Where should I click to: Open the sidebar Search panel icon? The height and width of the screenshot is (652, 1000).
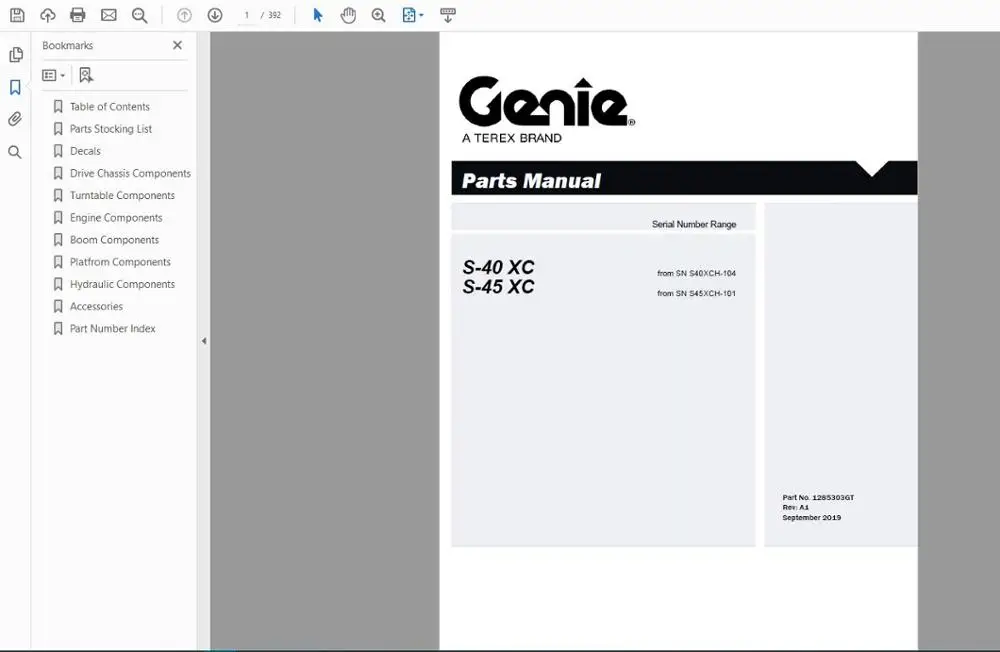pos(15,152)
